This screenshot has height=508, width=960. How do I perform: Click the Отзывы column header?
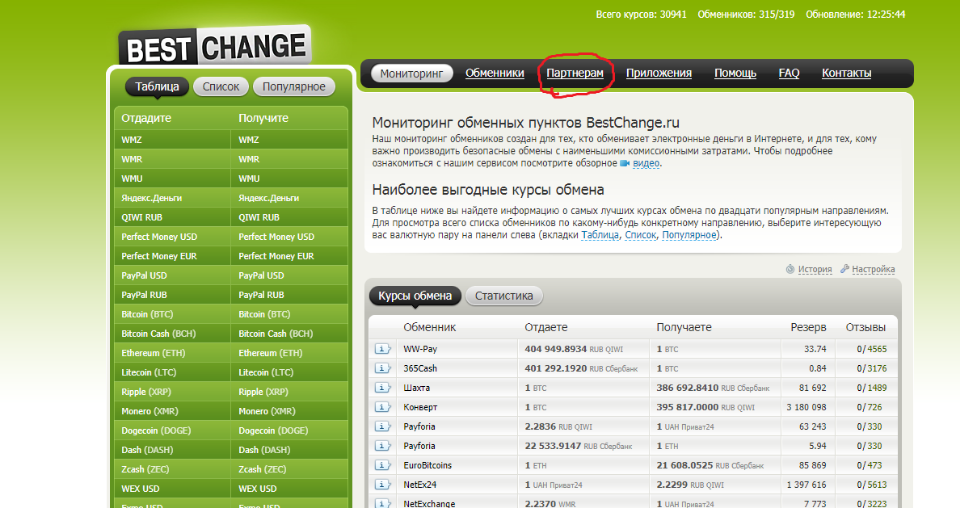tap(866, 327)
